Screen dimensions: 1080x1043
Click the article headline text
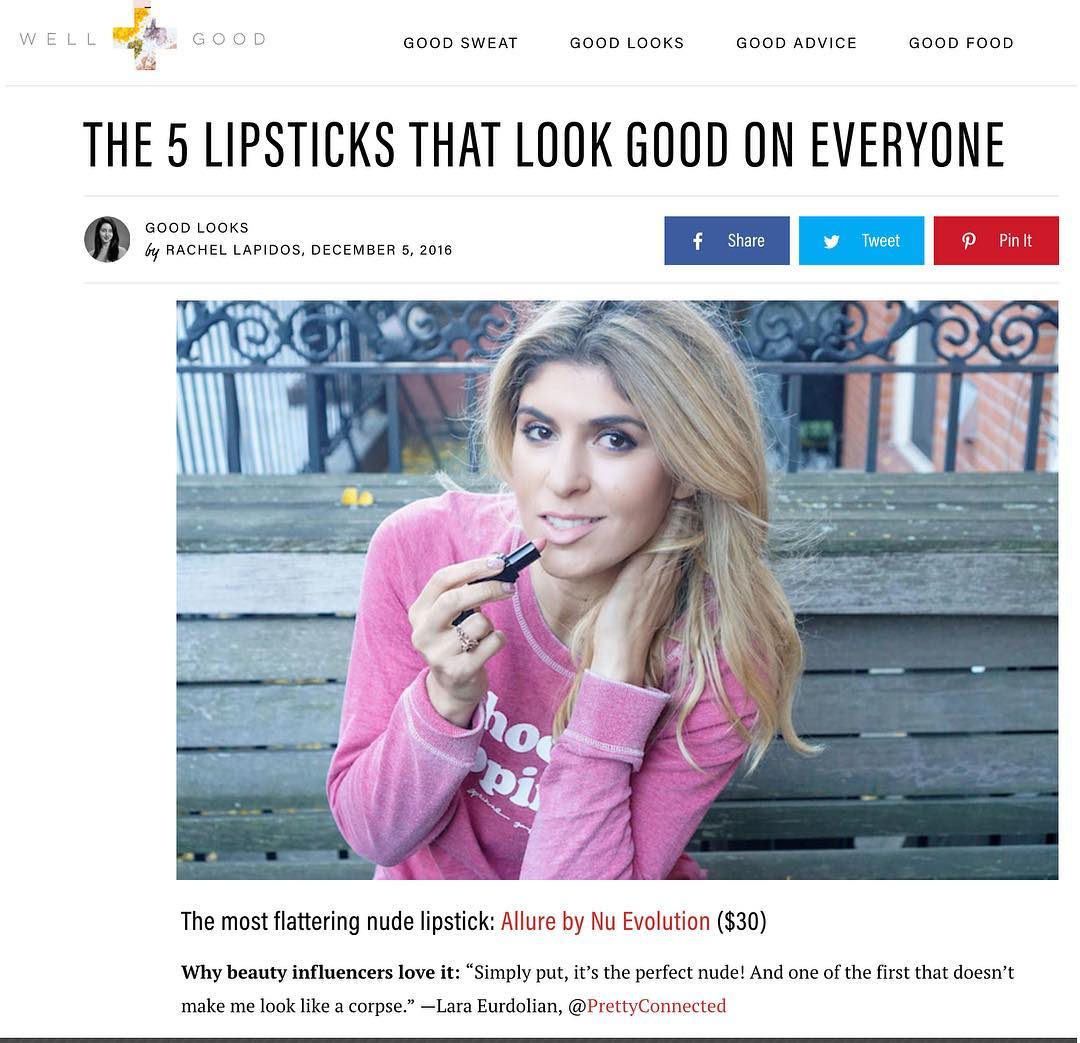coord(544,145)
